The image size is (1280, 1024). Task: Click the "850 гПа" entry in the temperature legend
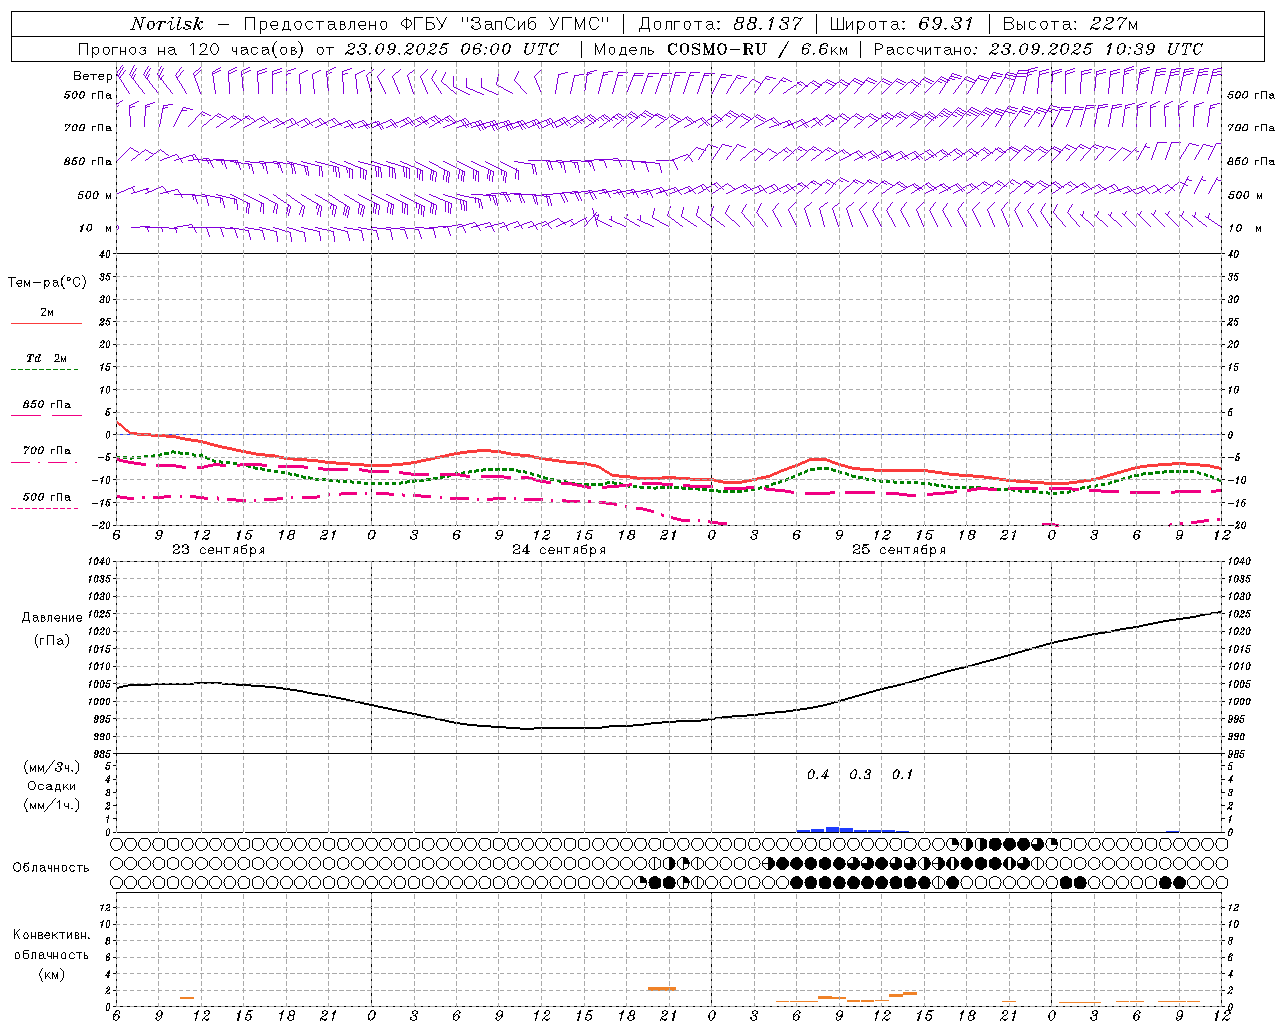(x=47, y=405)
